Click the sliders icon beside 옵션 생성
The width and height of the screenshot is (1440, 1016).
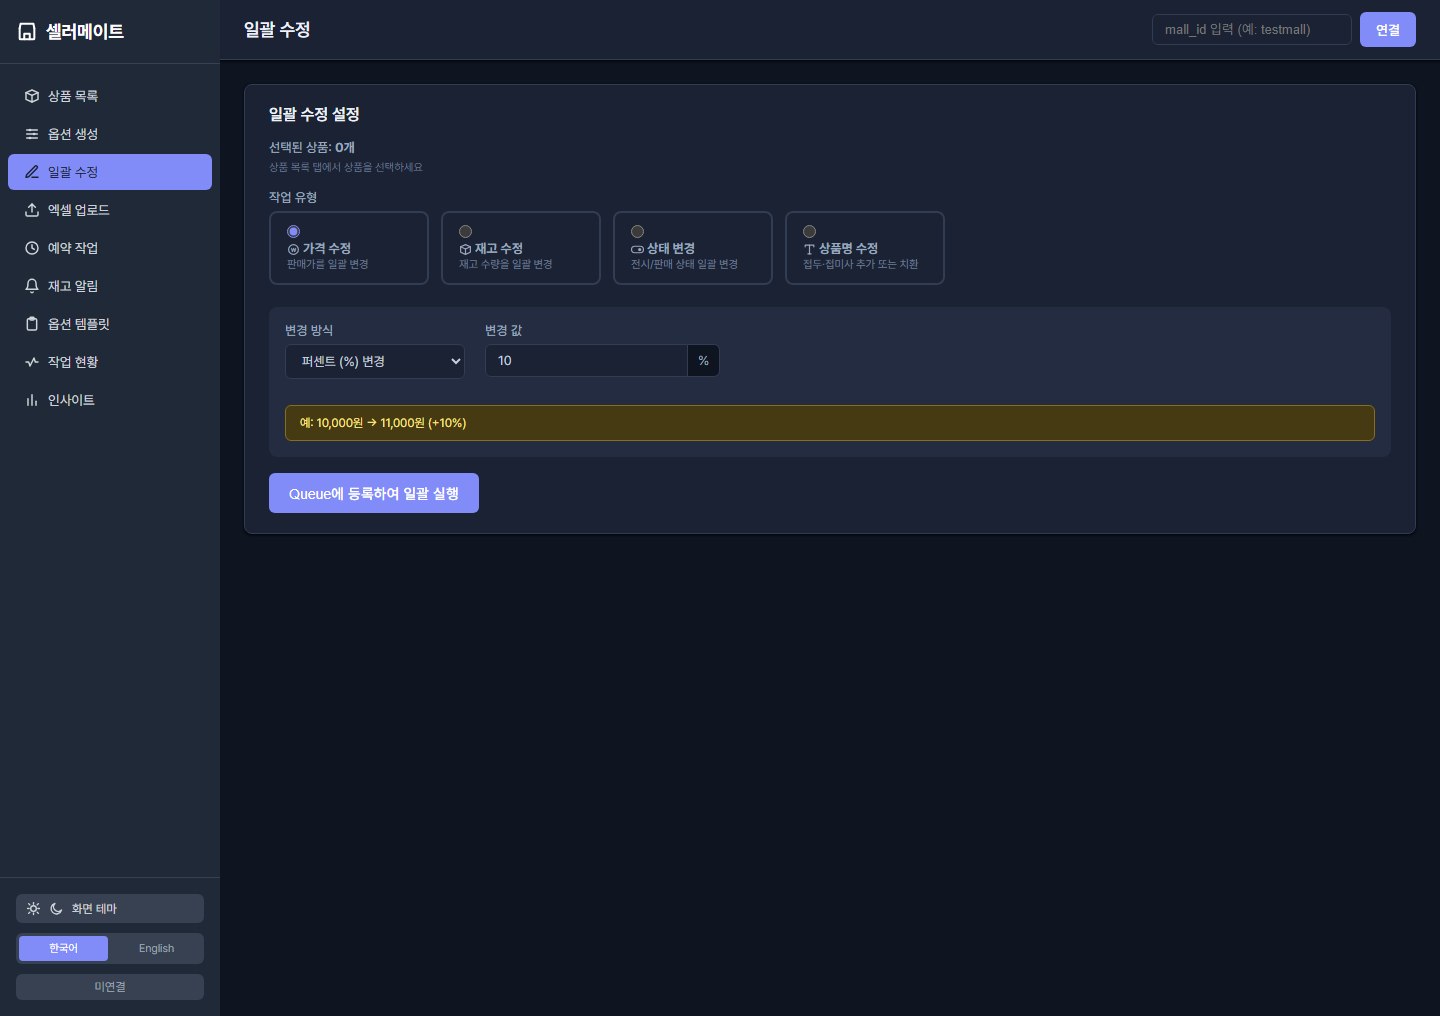(x=32, y=134)
